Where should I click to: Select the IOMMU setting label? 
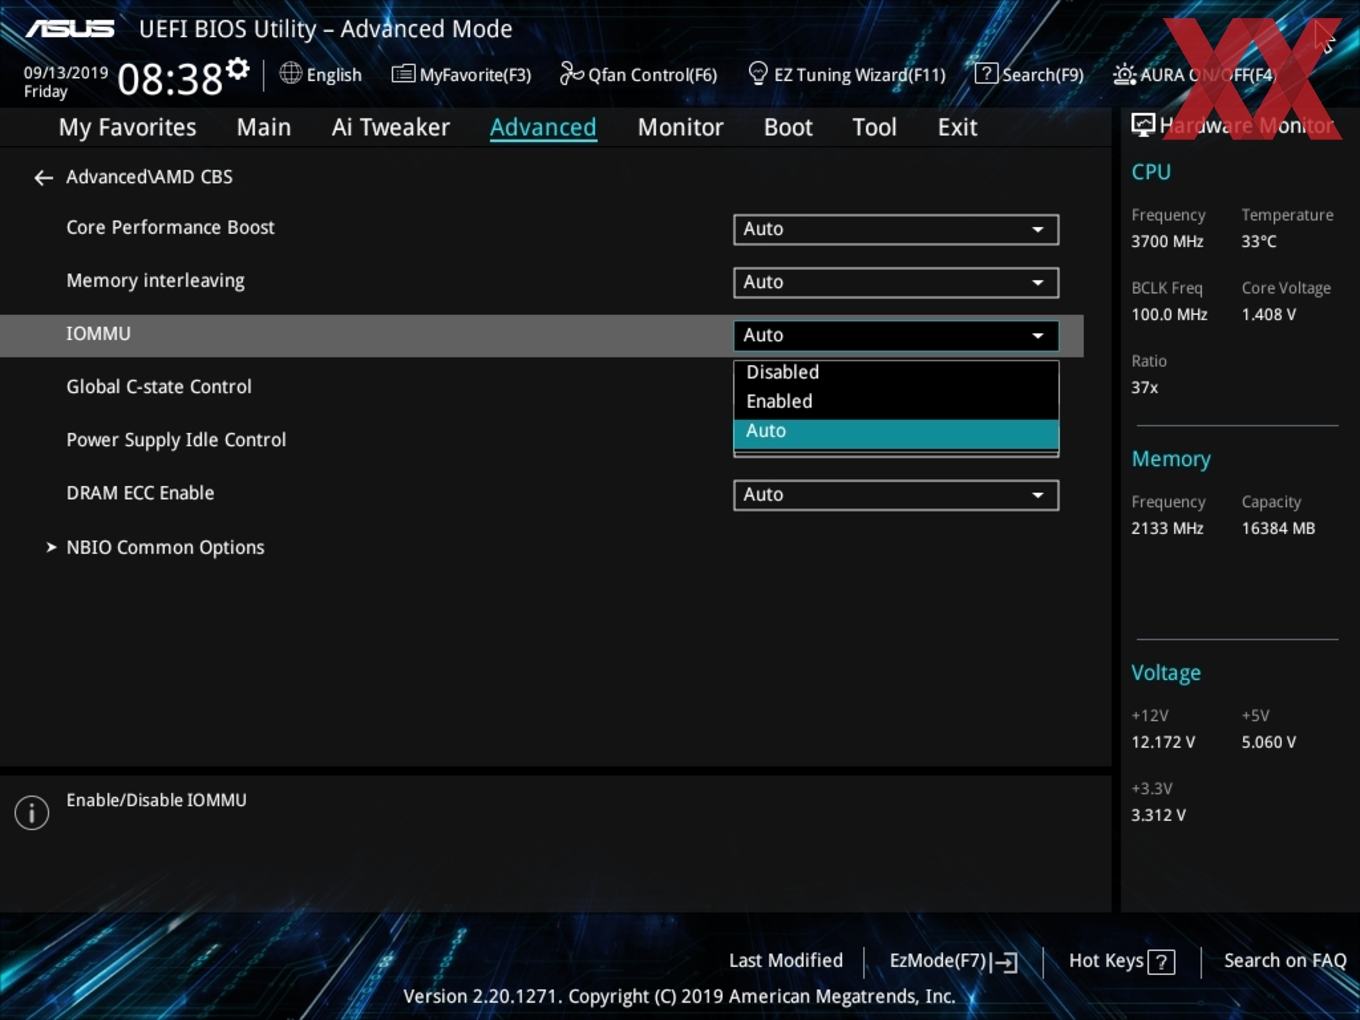tap(98, 334)
